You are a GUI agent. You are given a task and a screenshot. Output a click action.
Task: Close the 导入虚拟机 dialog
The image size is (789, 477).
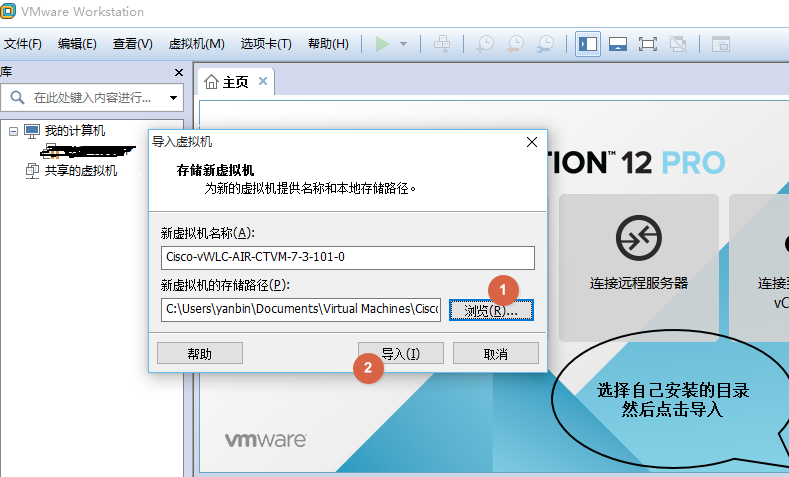(x=532, y=142)
